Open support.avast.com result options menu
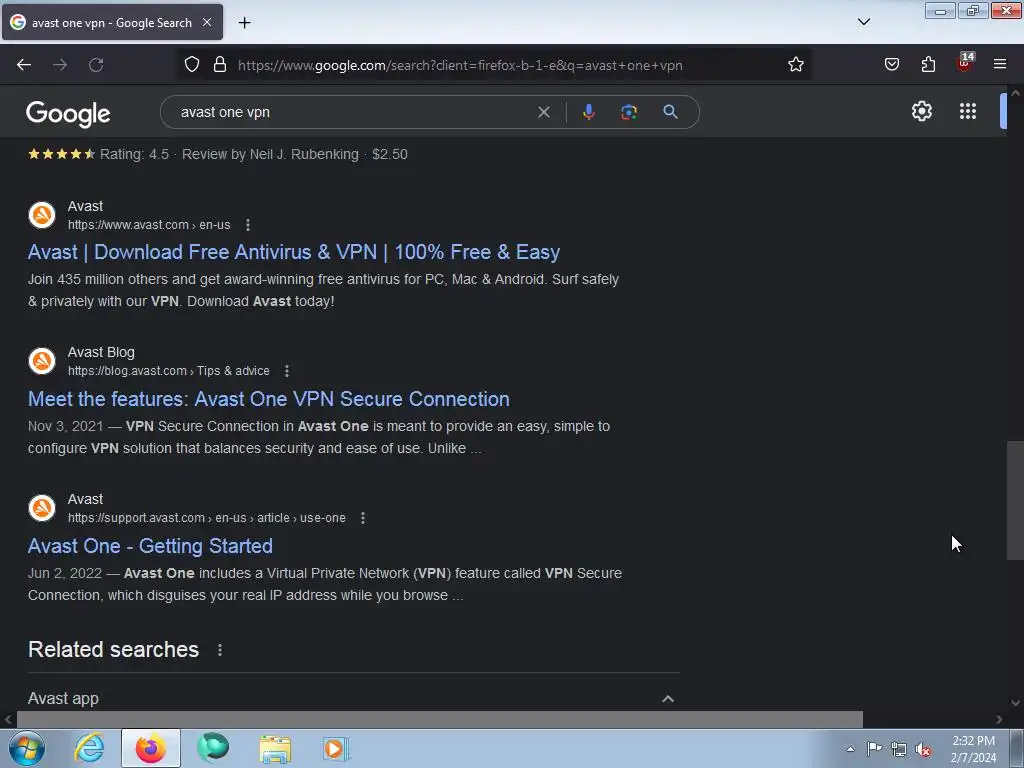1024x768 pixels. [363, 518]
